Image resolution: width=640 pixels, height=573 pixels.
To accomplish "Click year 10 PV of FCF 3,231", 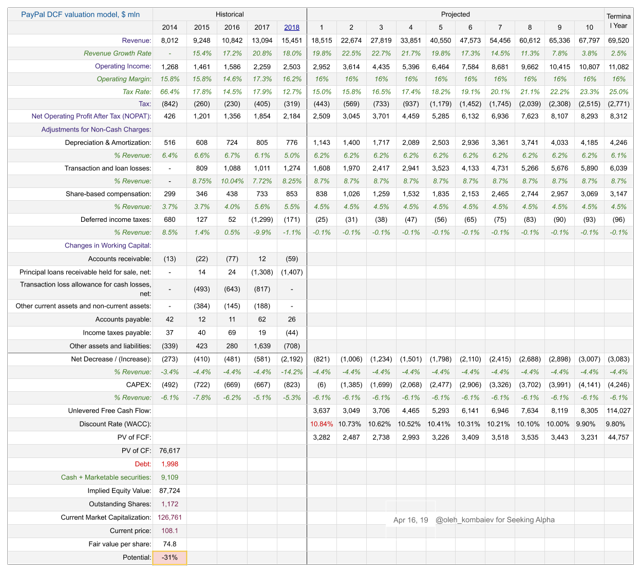I will tap(589, 437).
